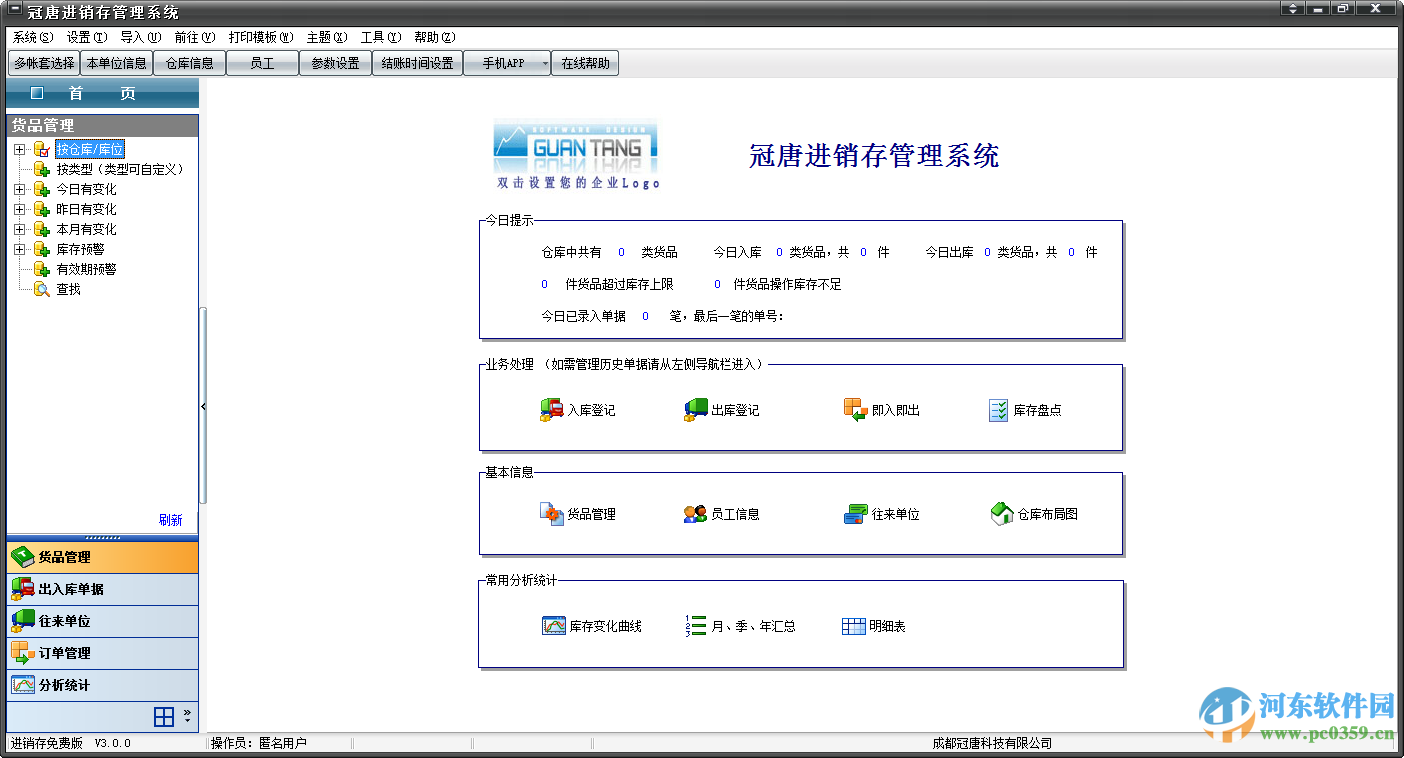Switch to 出入库单据 navigation tab
This screenshot has width=1404, height=758.
pyautogui.click(x=103, y=589)
